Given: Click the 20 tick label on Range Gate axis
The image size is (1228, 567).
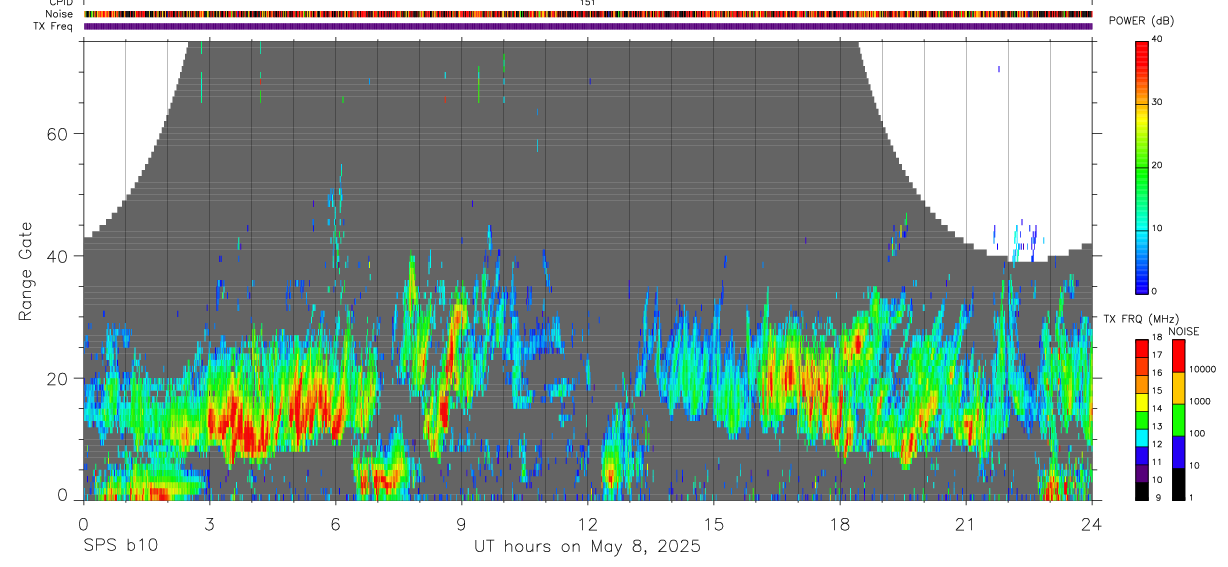Looking at the screenshot, I should click(58, 379).
